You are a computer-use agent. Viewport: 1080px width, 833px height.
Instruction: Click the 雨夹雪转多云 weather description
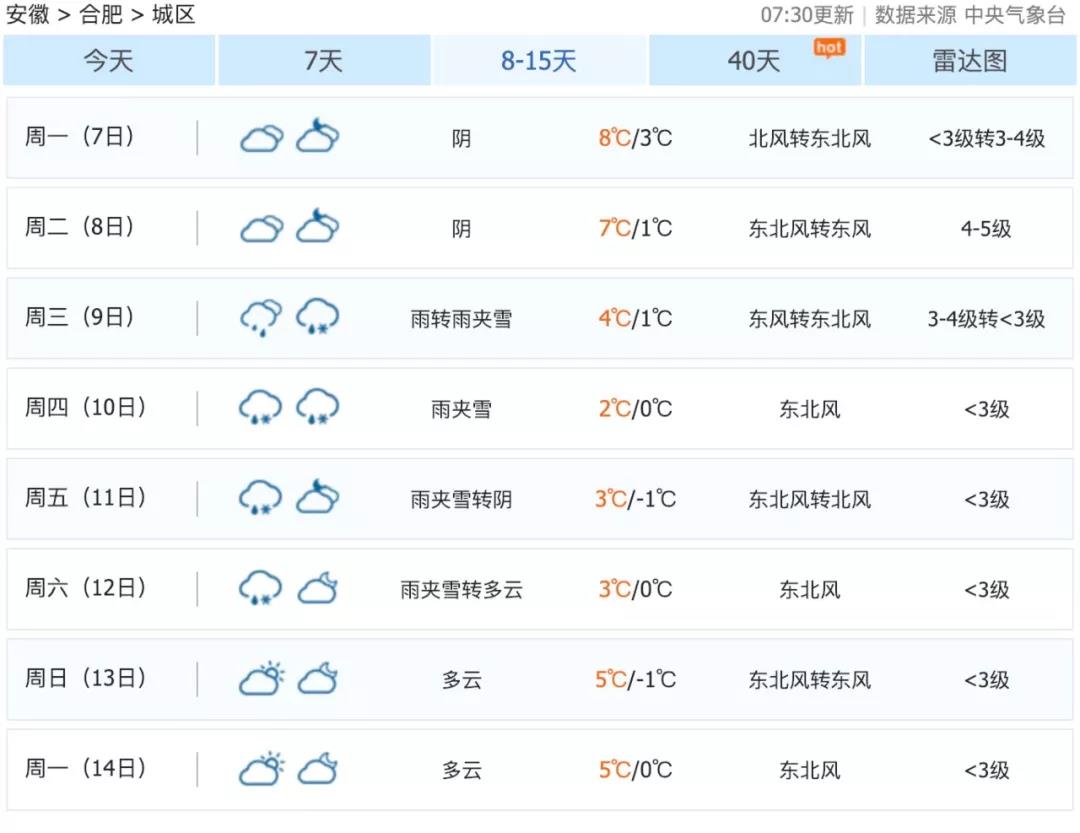(x=461, y=590)
